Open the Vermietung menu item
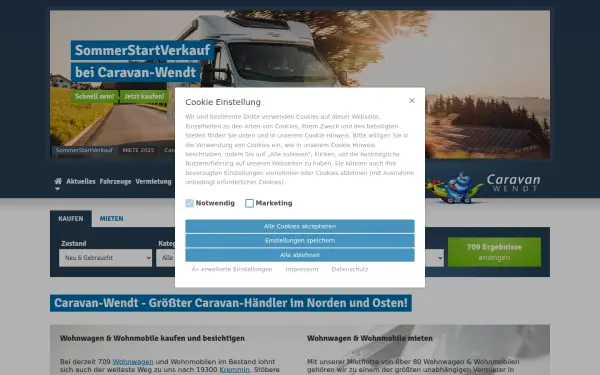 153,181
